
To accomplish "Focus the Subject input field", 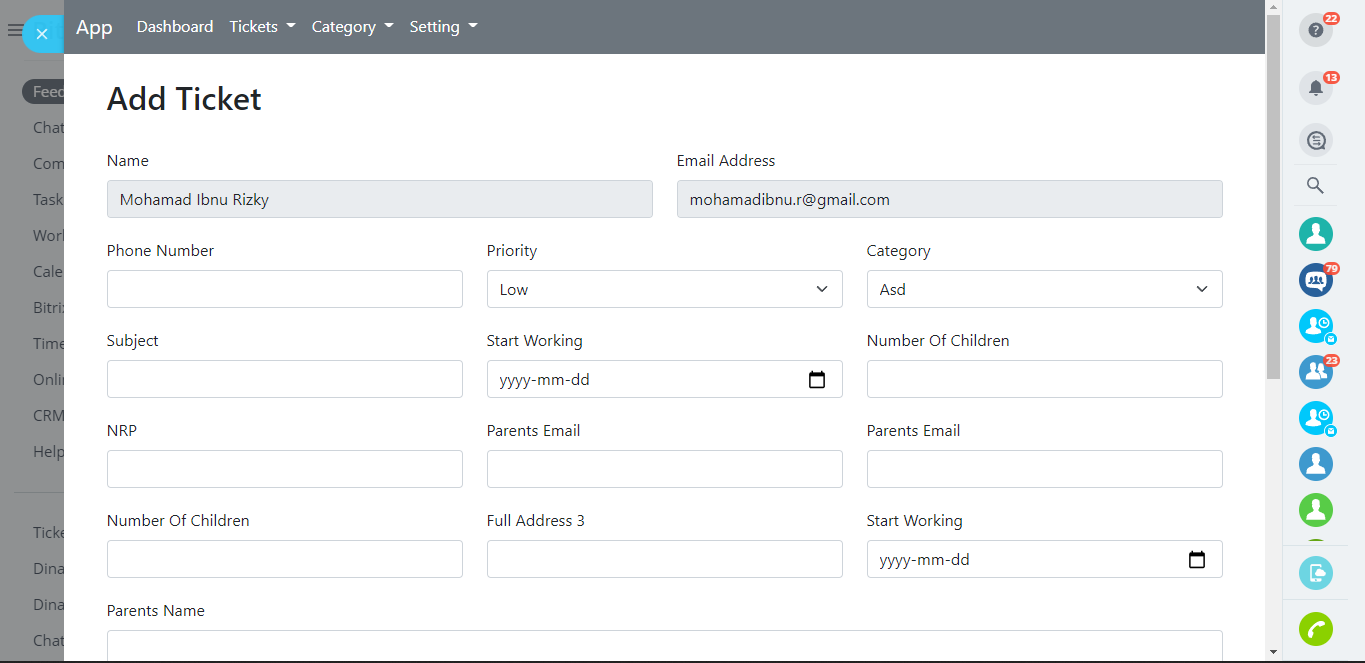I will point(284,379).
